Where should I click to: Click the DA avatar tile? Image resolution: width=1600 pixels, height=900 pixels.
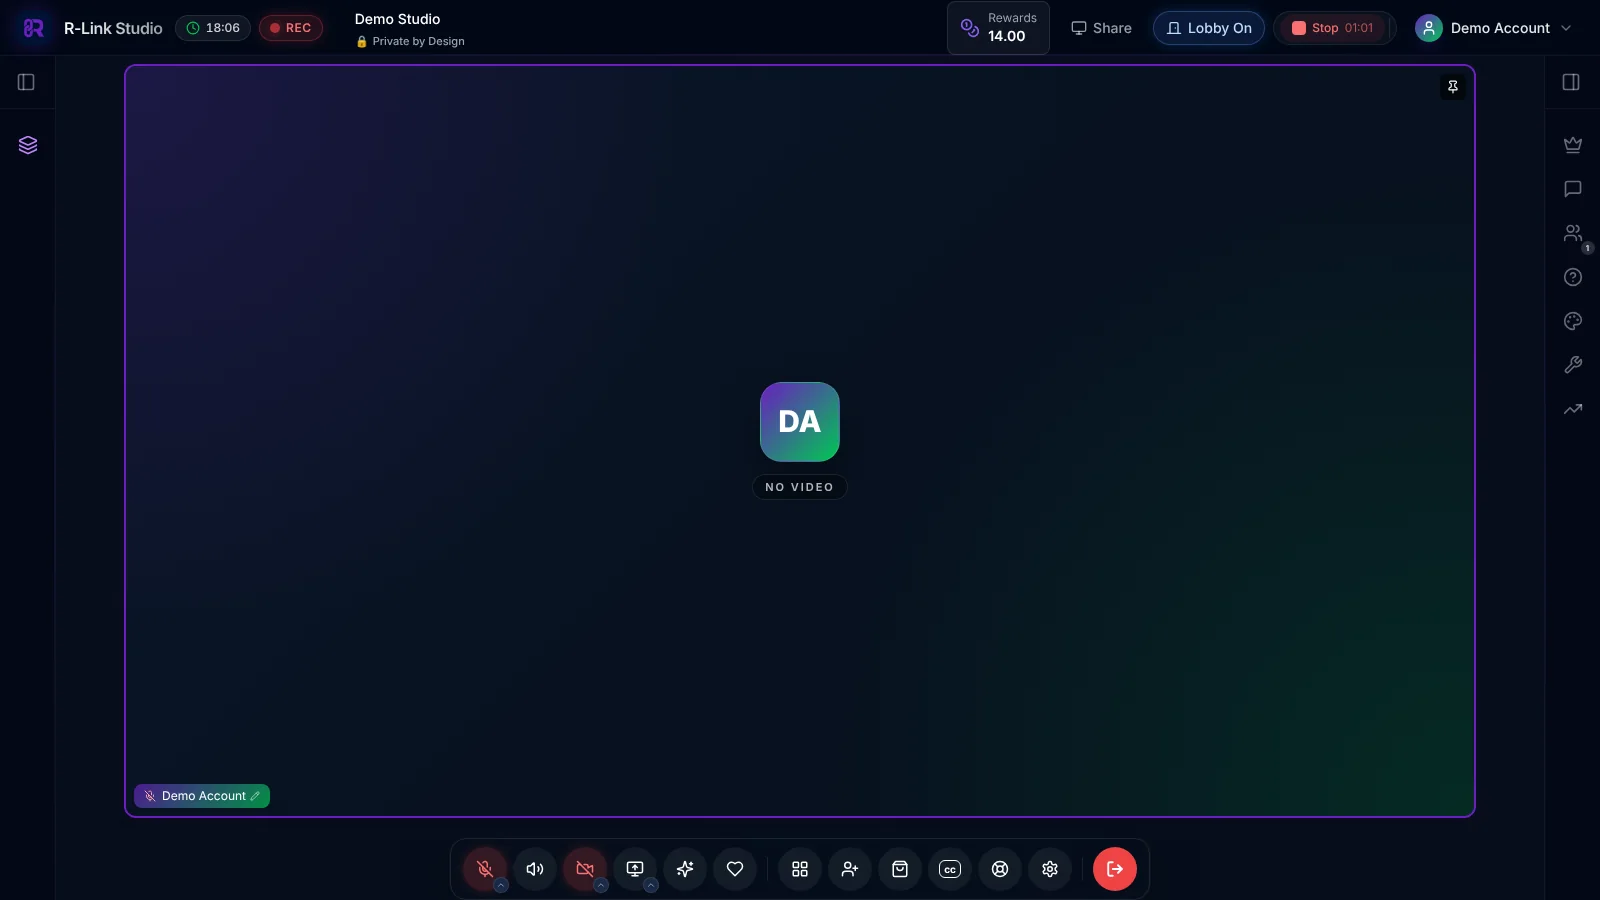800,422
